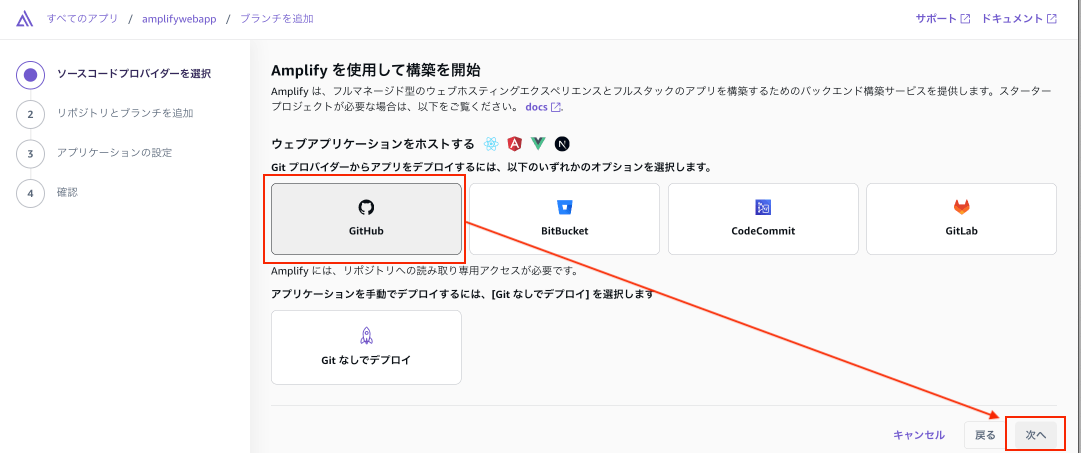This screenshot has height=453, width=1081.
Task: Select step 2 number circle
Action: [30, 114]
